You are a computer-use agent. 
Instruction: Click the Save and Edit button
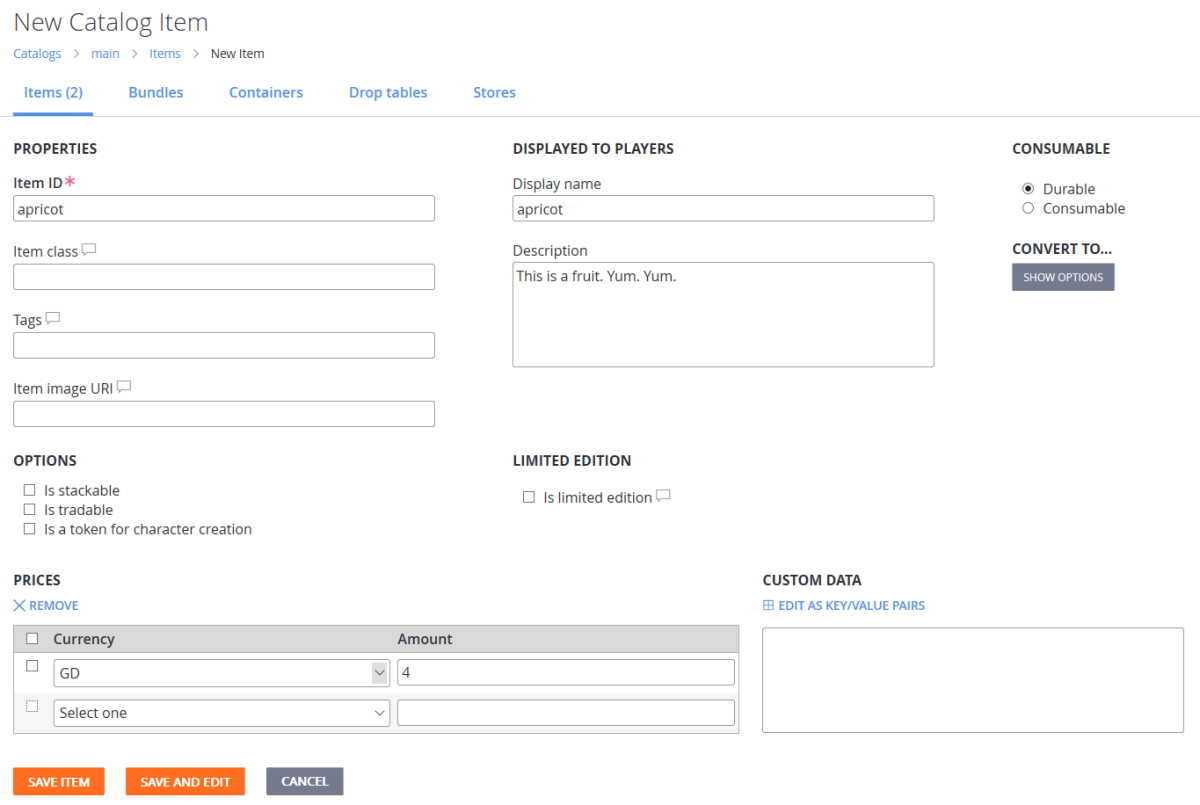[185, 782]
